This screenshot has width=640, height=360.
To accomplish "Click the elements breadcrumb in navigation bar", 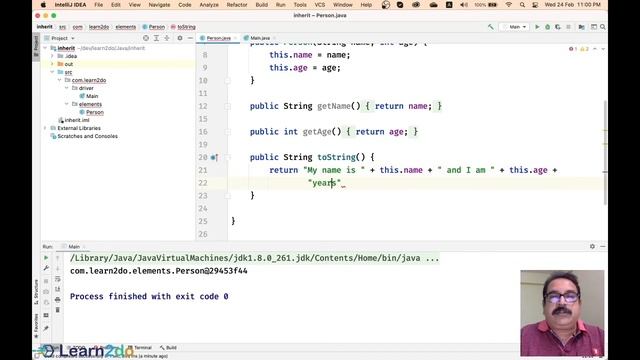I will pos(125,27).
